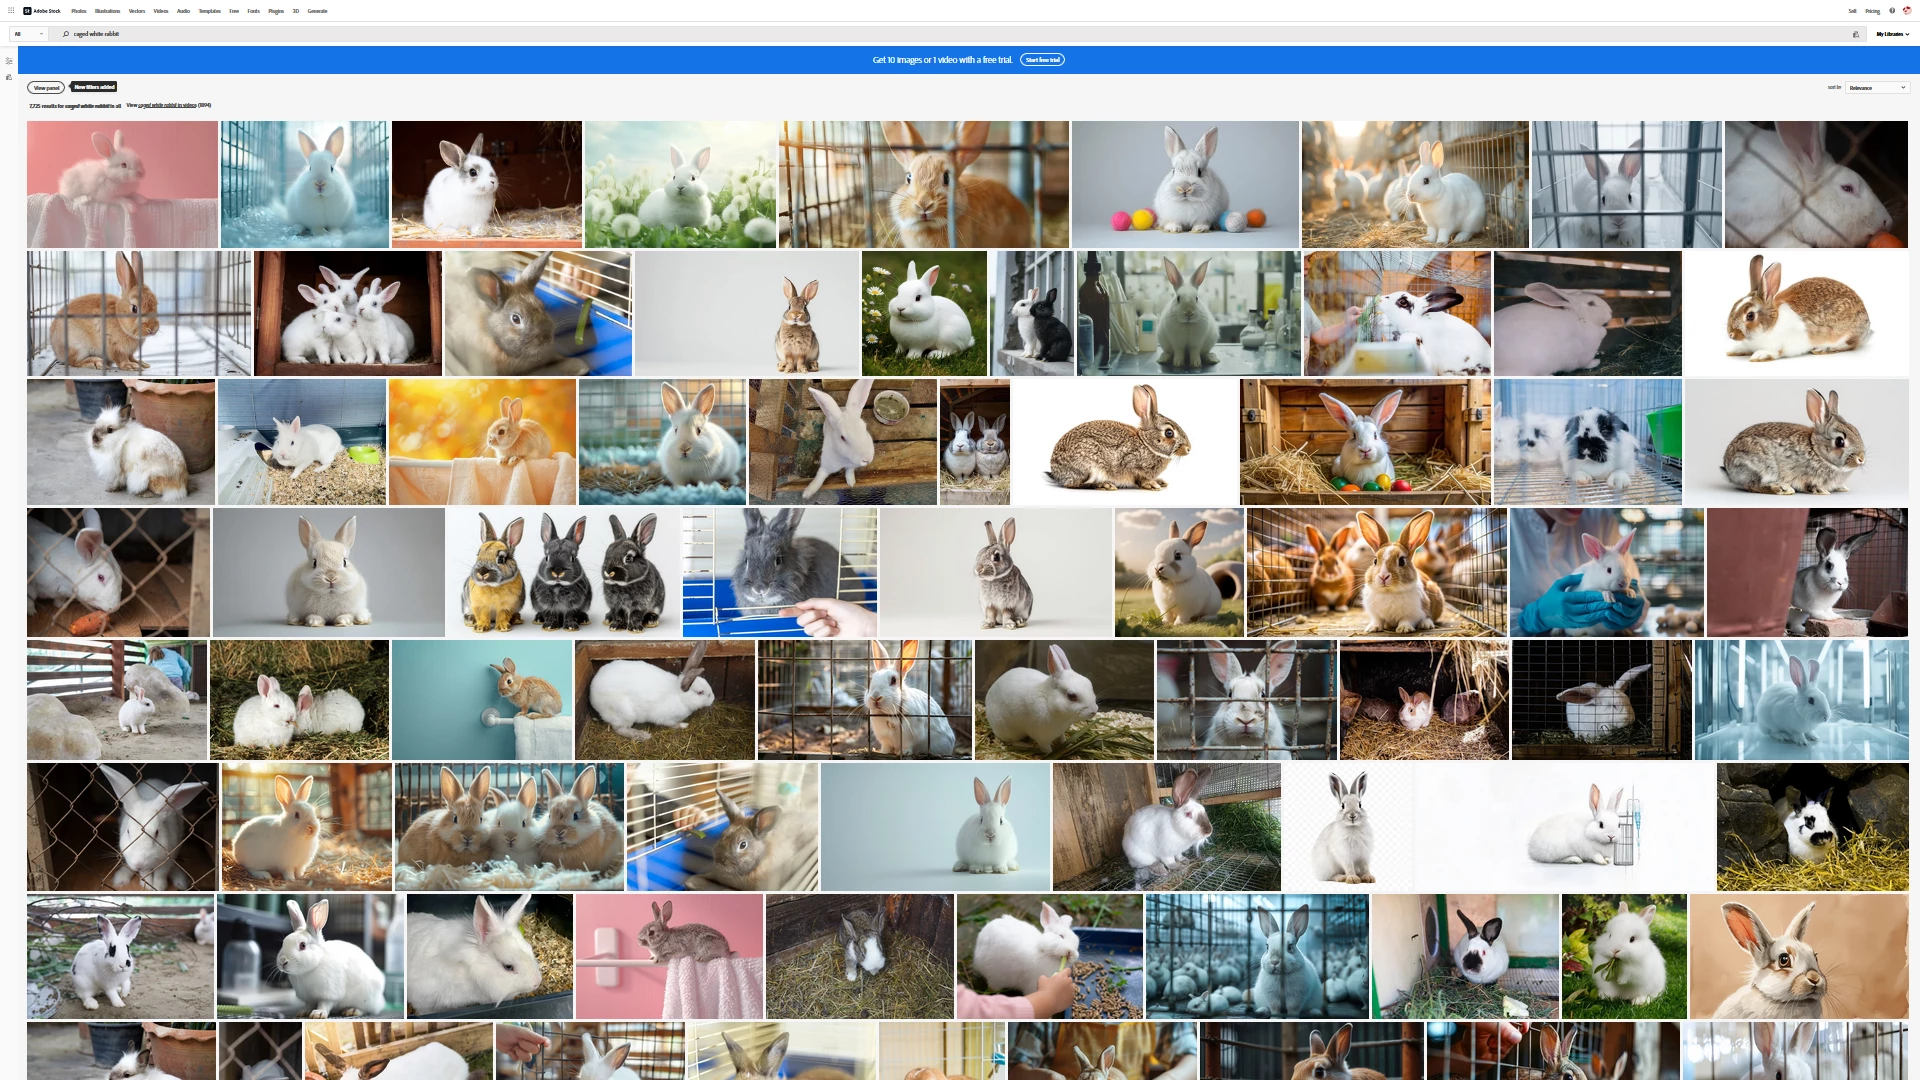Expand the My Libraries menu

(1892, 34)
